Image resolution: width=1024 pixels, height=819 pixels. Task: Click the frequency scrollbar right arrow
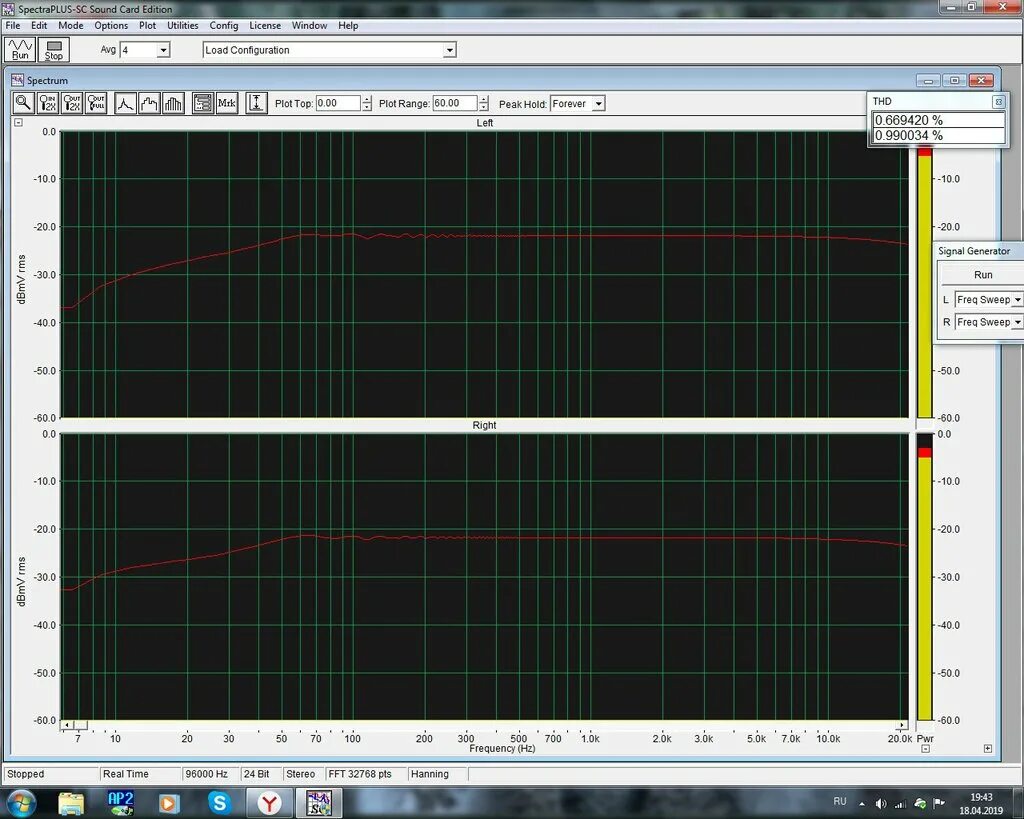(902, 725)
